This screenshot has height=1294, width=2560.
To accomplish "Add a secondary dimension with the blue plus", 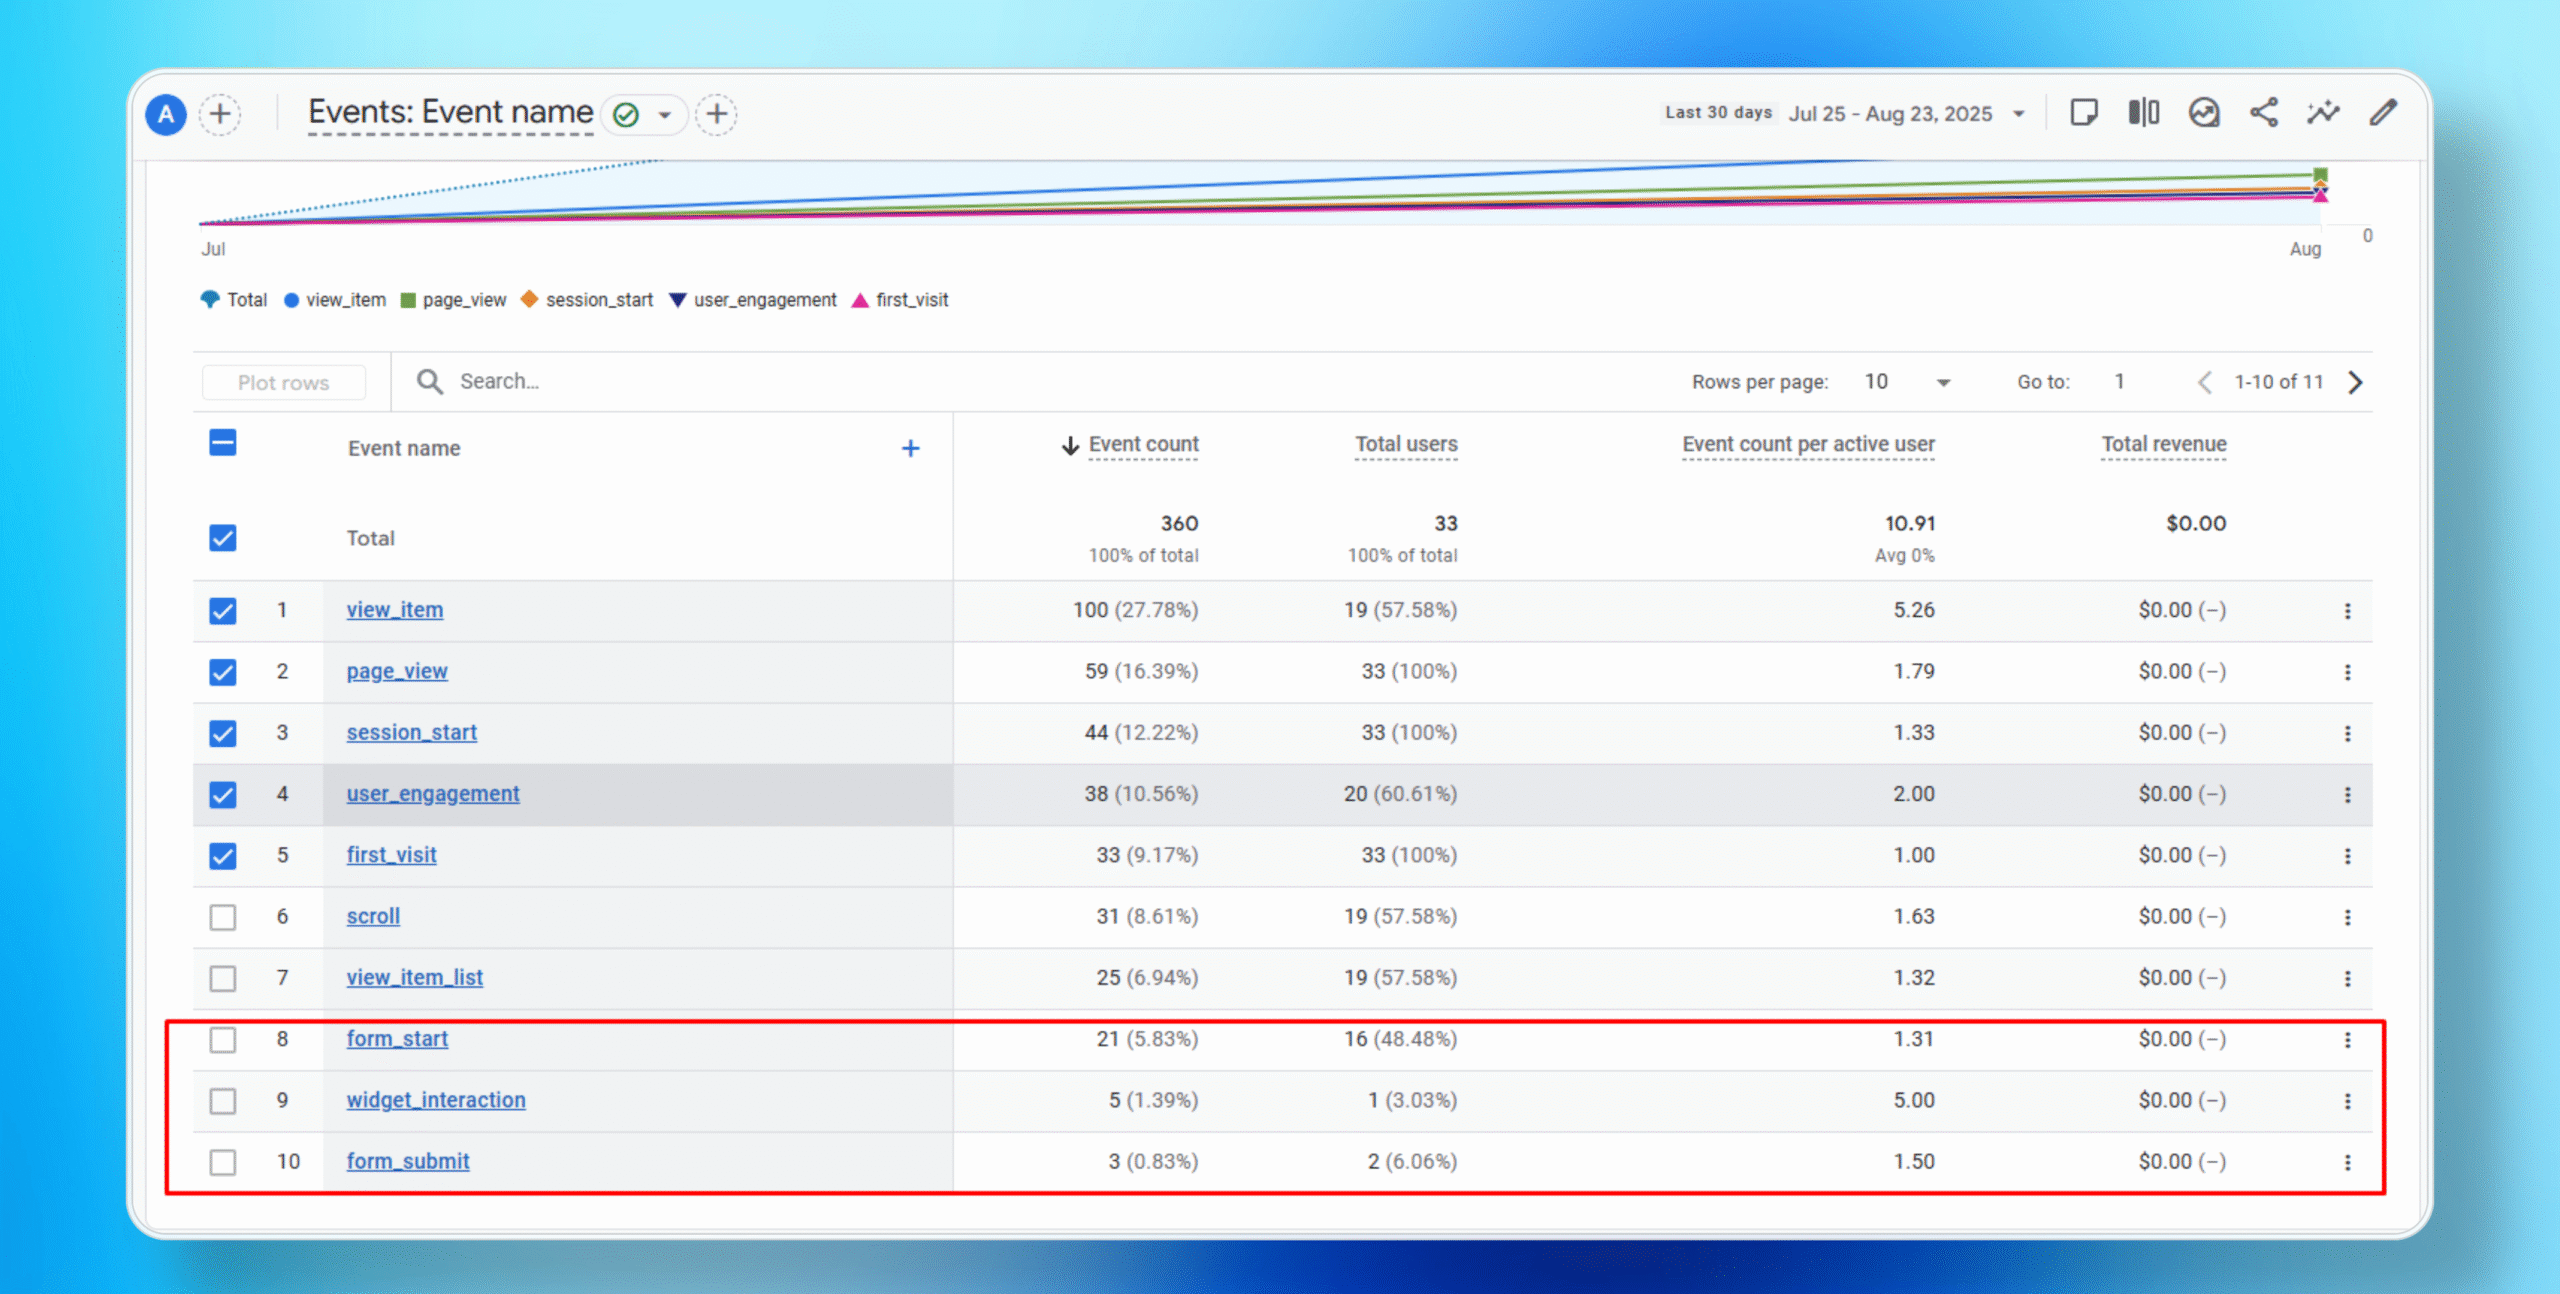I will tap(910, 448).
